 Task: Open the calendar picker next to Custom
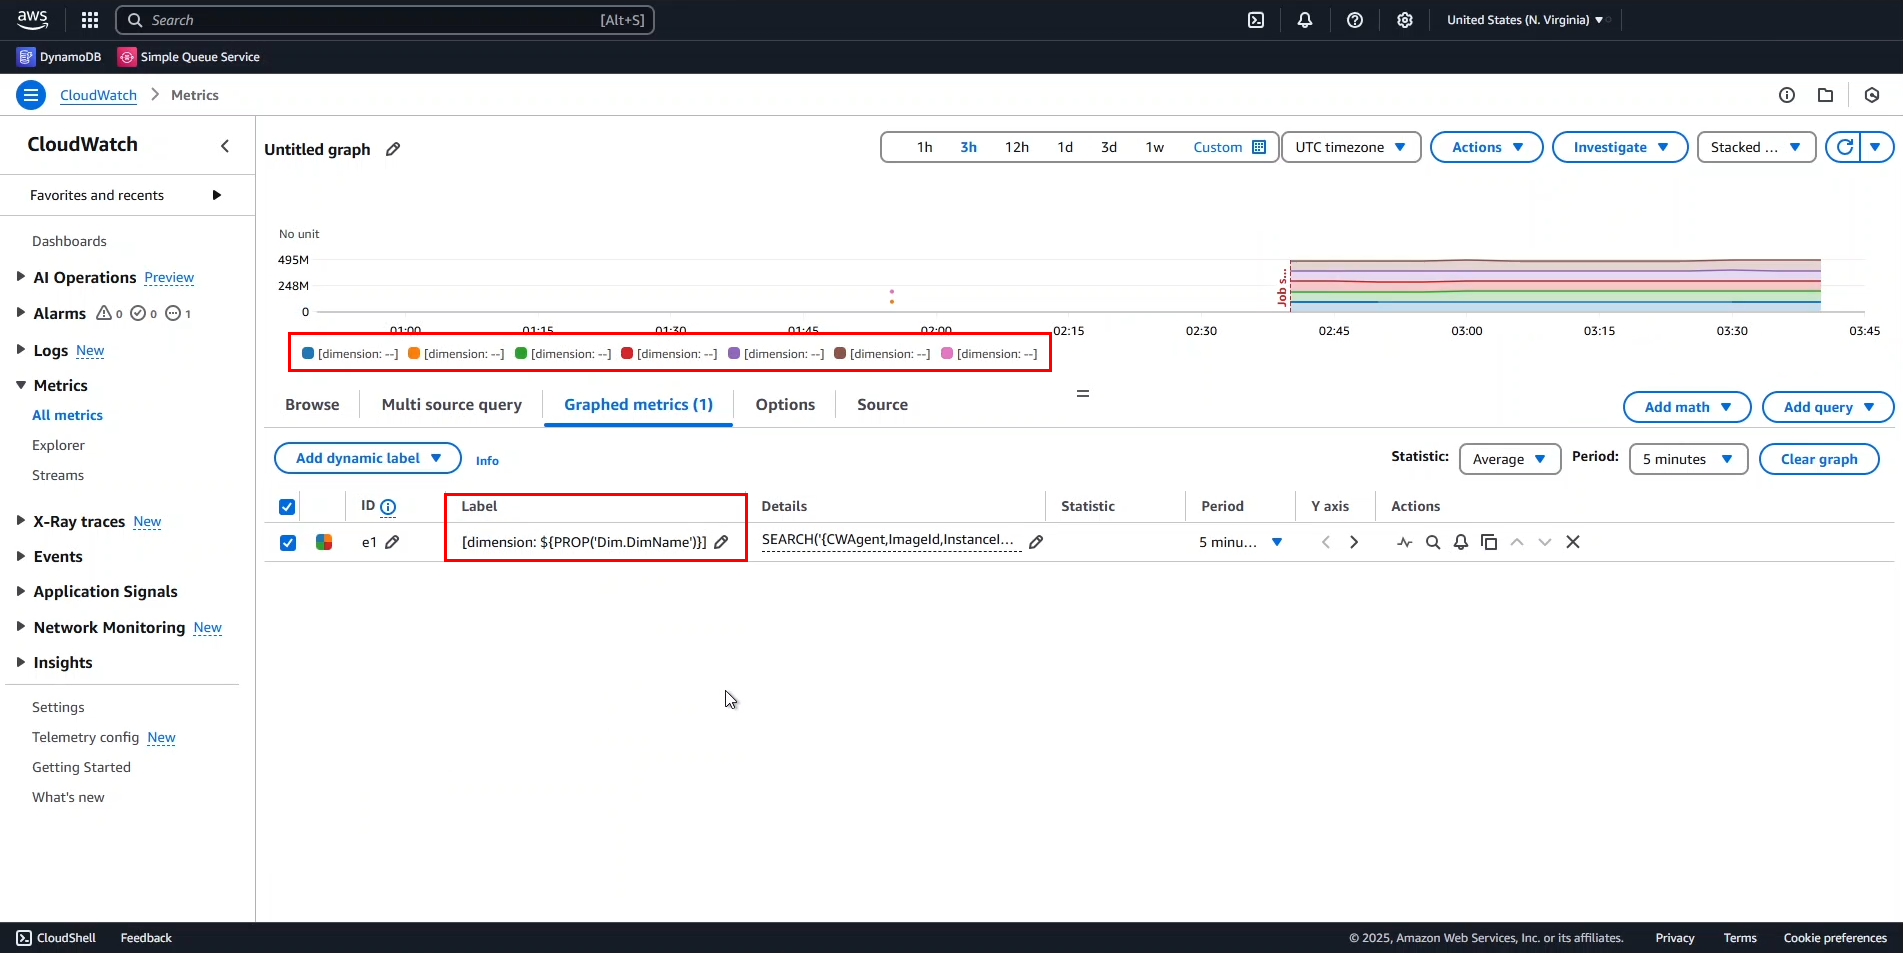point(1258,146)
